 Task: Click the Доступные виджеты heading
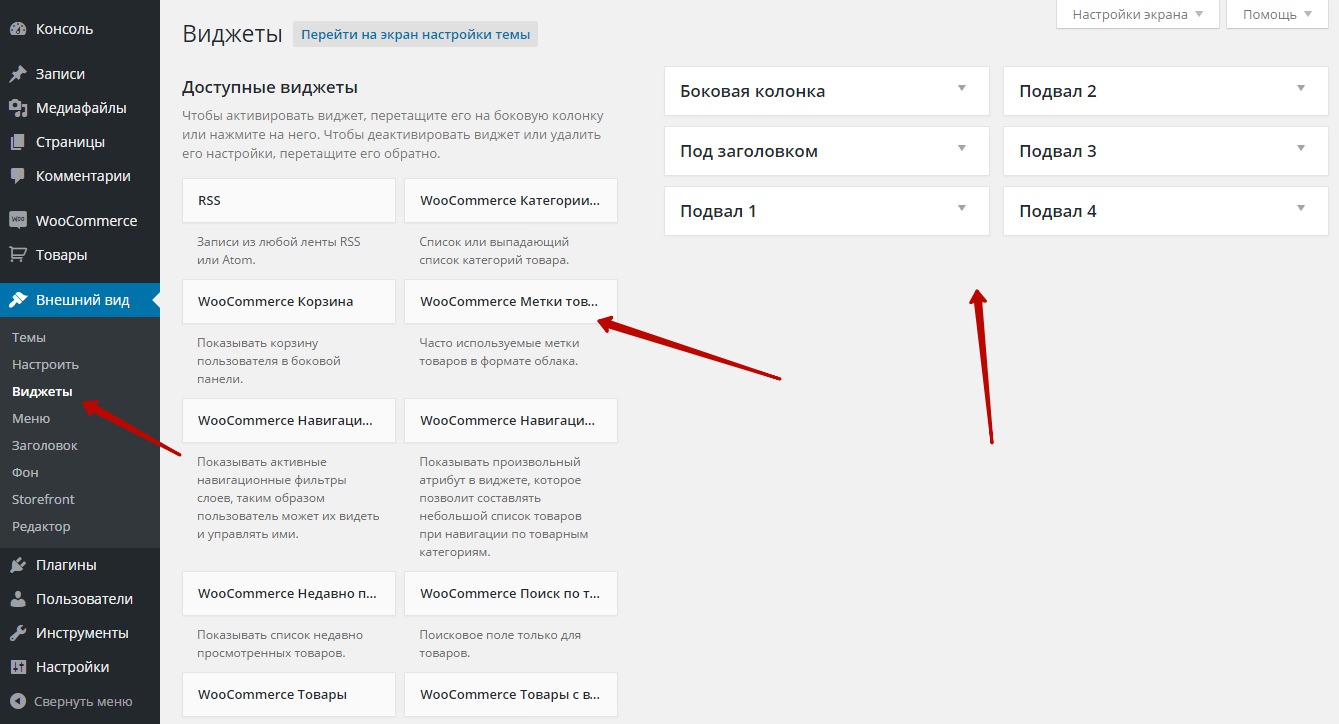[x=270, y=88]
